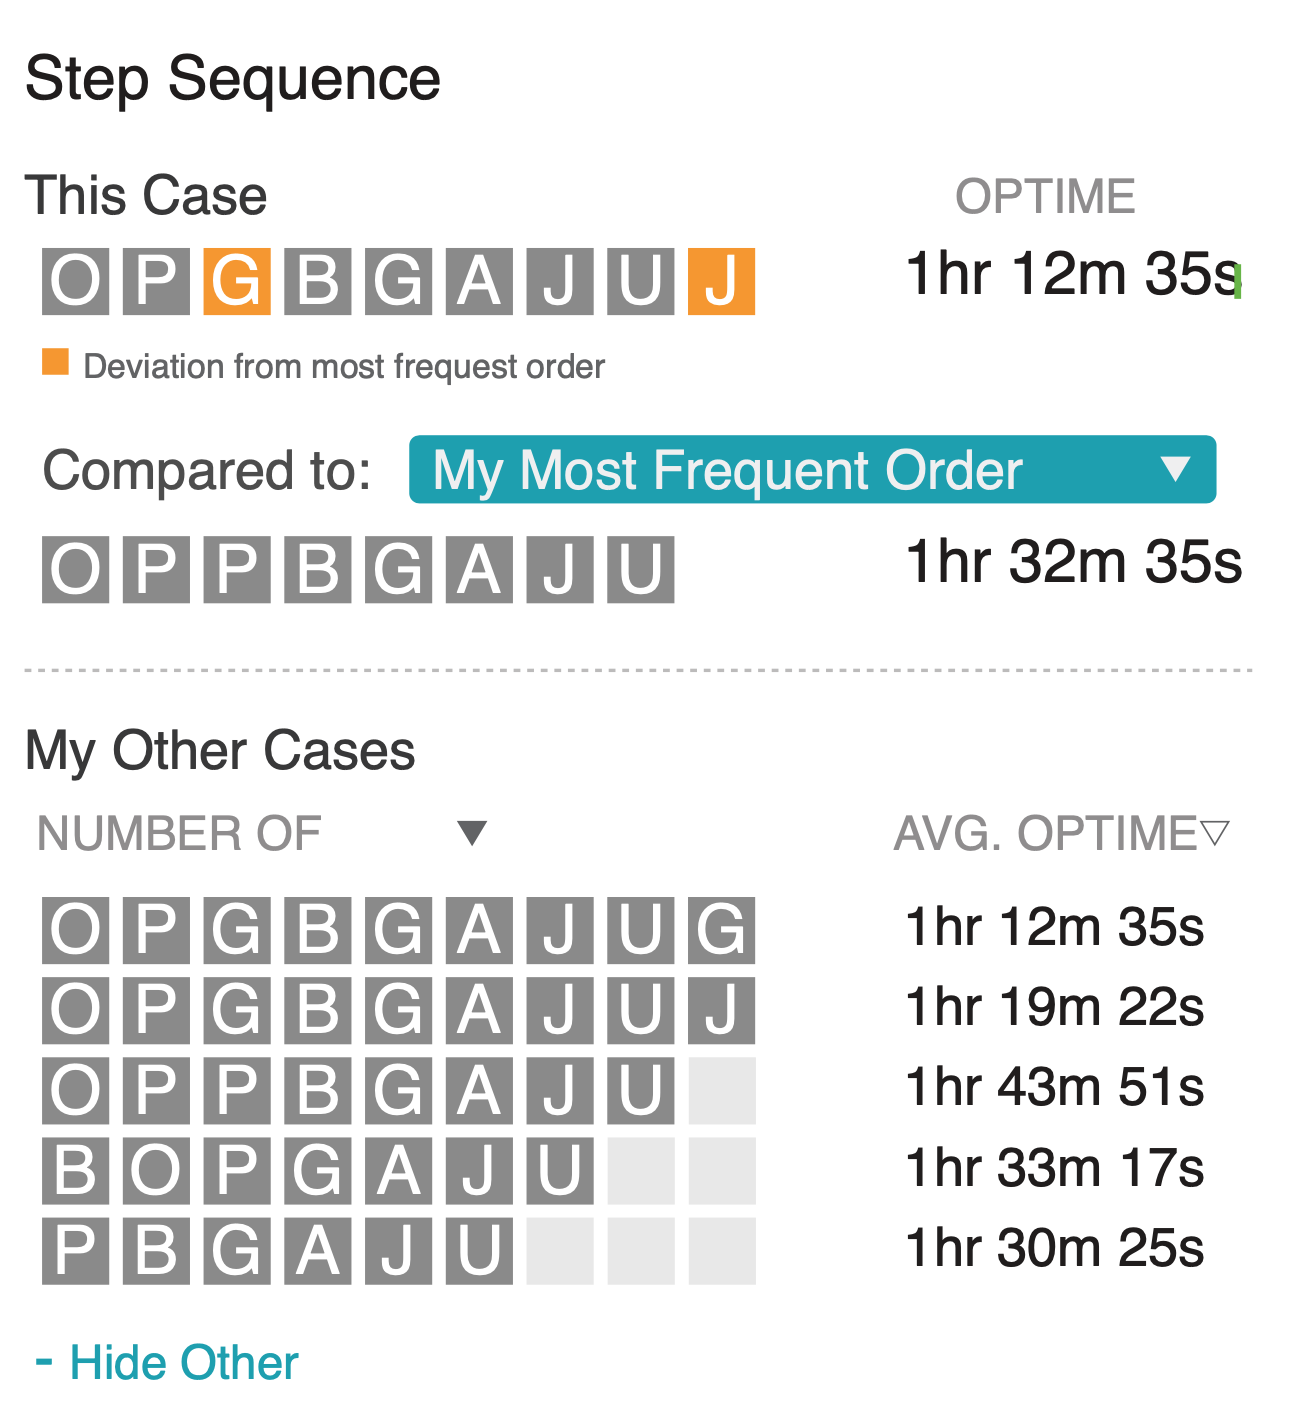Click the leading P step in the 1hr 30m 25s case
The image size is (1290, 1418).
click(x=75, y=1250)
